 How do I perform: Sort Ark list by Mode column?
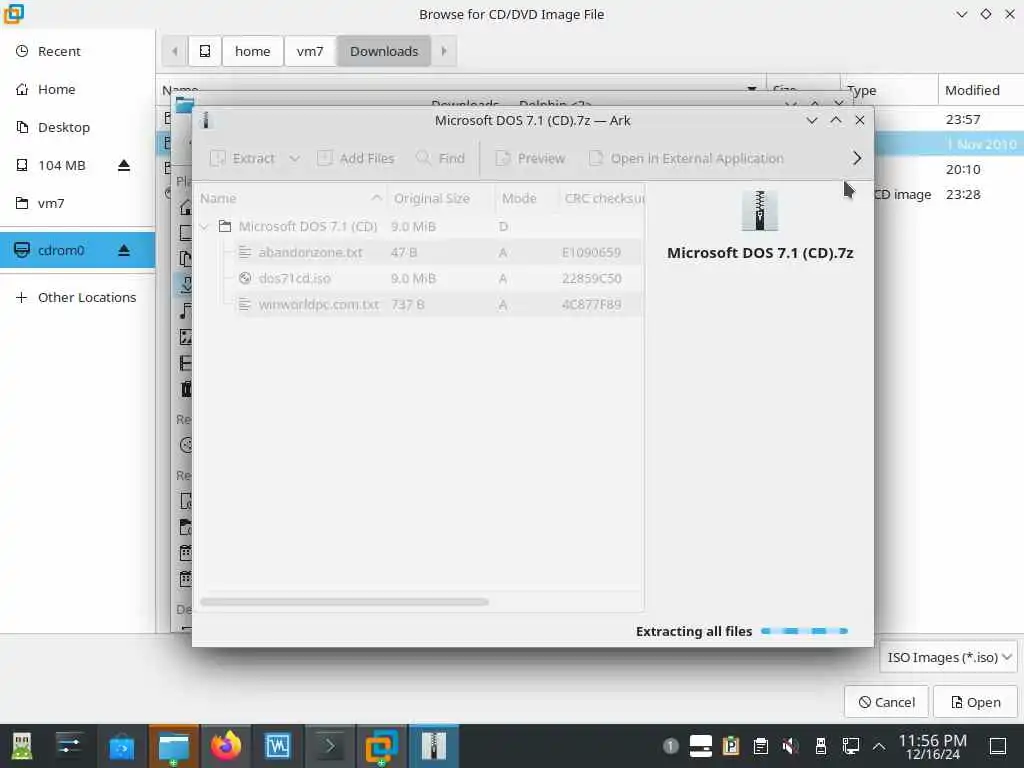pos(526,198)
